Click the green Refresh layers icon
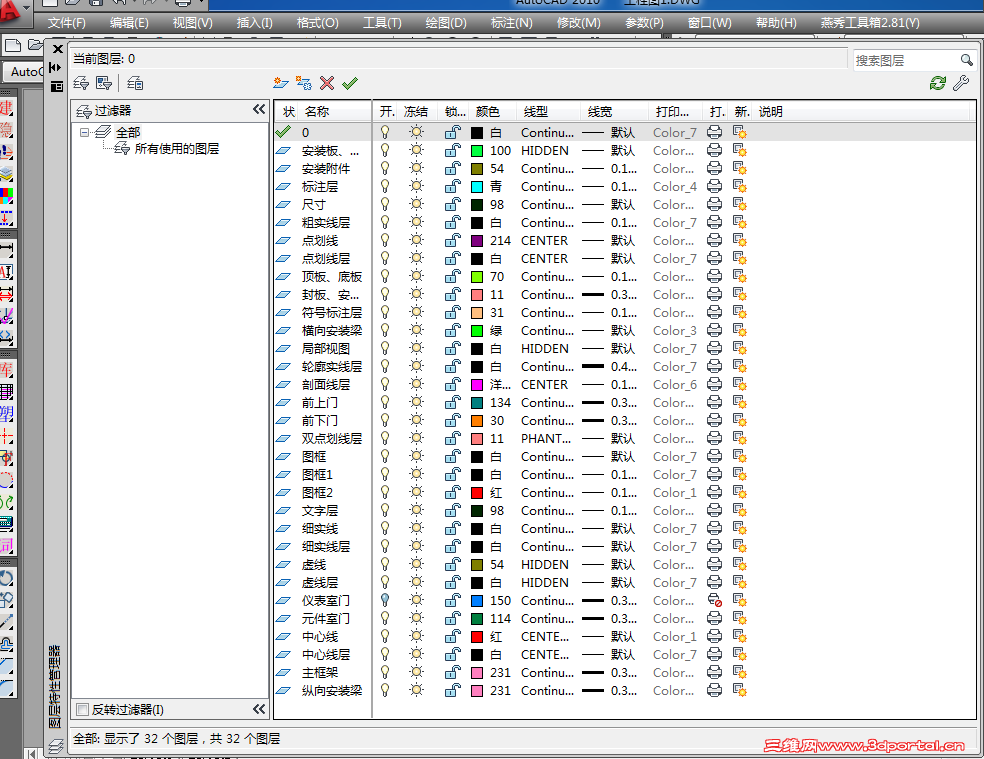984x759 pixels. point(938,83)
